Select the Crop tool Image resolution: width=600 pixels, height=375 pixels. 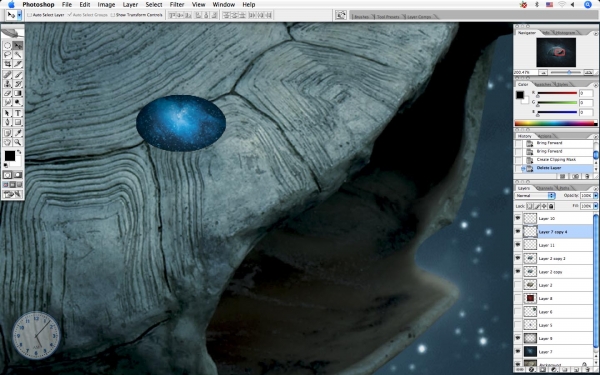click(x=7, y=64)
